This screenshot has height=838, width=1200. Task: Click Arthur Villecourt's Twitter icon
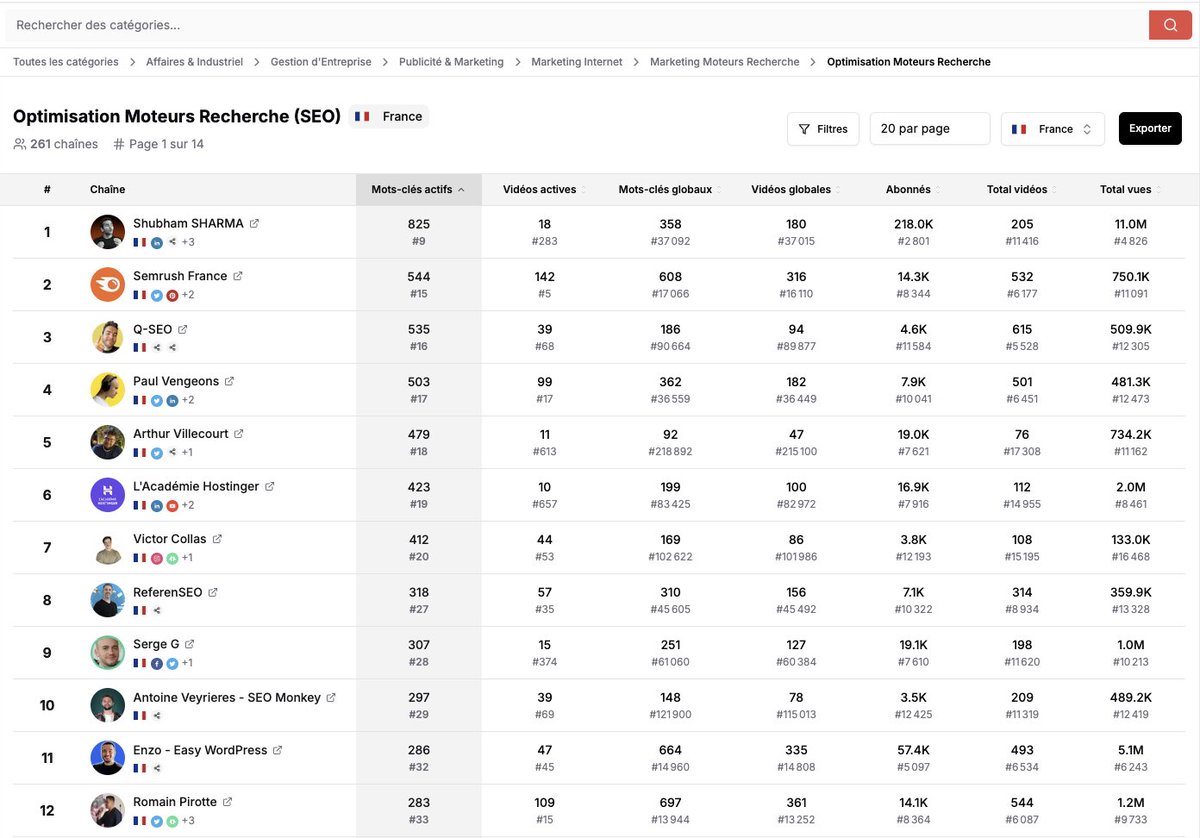click(157, 453)
